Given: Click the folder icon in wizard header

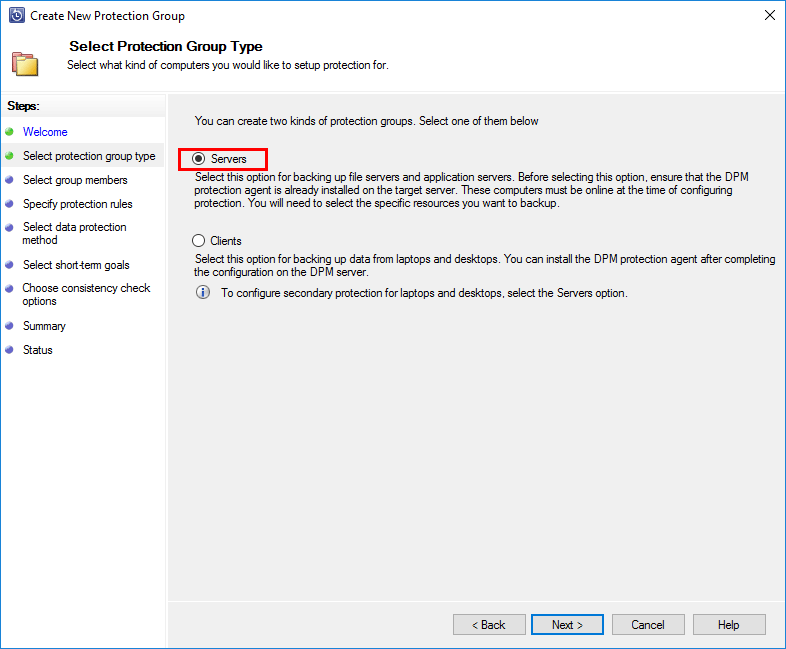Looking at the screenshot, I should click(x=25, y=64).
